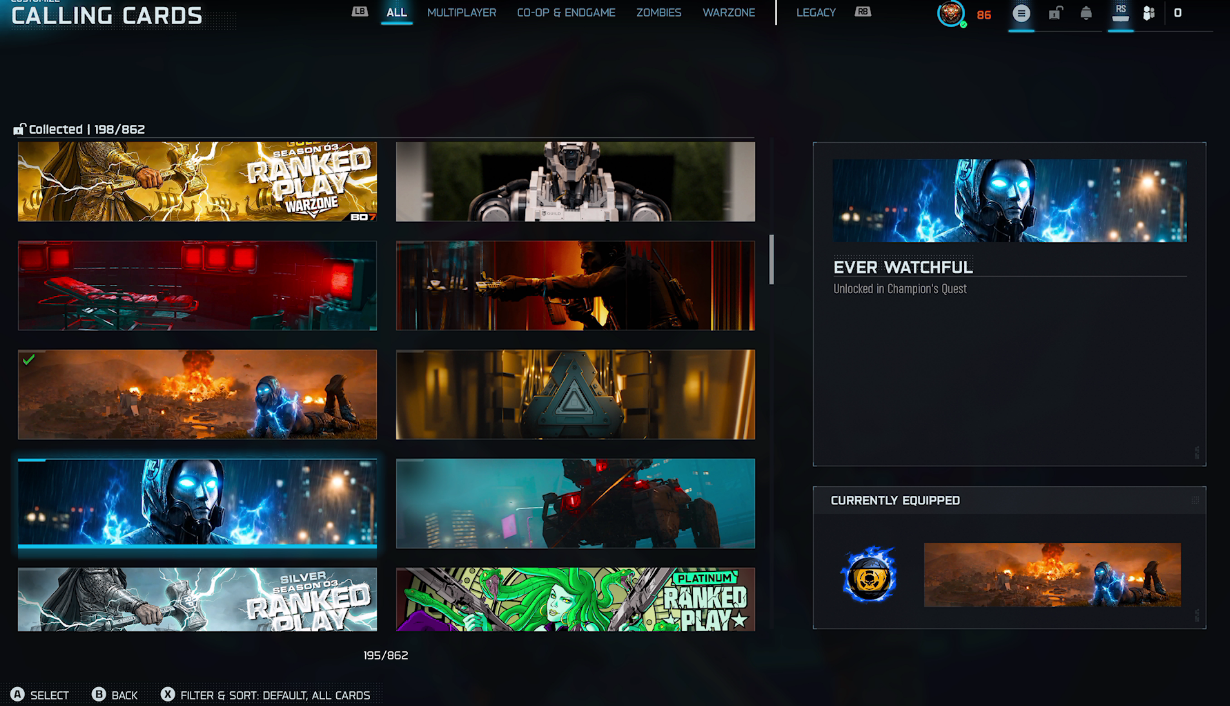1230x706 pixels.
Task: Open the menu icon with three lines
Action: click(x=1021, y=13)
